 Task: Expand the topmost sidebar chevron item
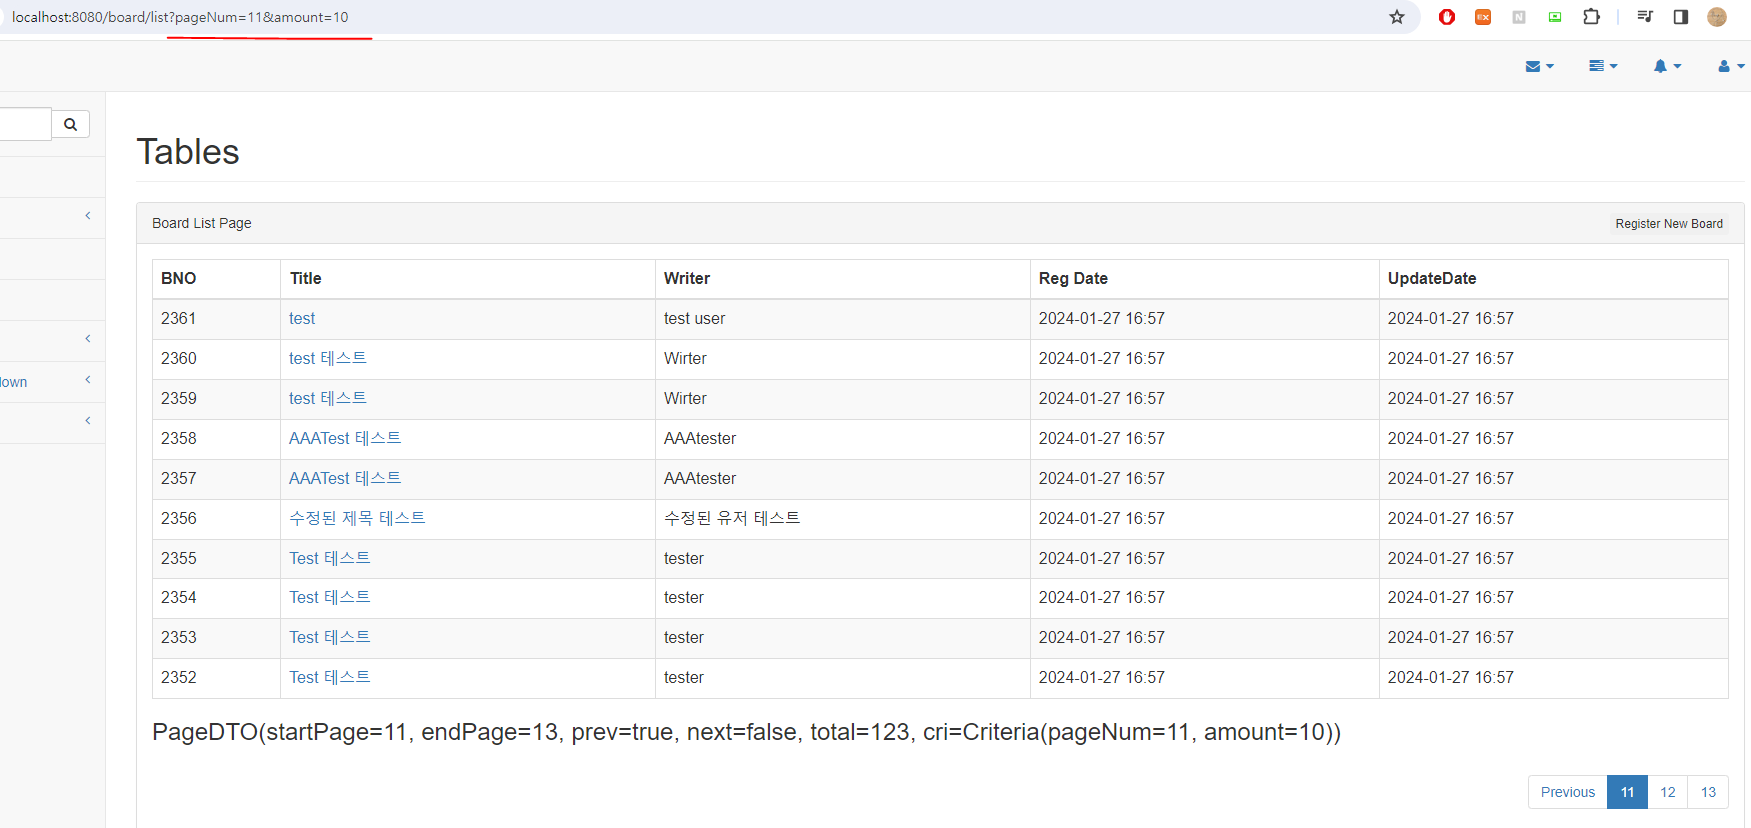(x=50, y=217)
